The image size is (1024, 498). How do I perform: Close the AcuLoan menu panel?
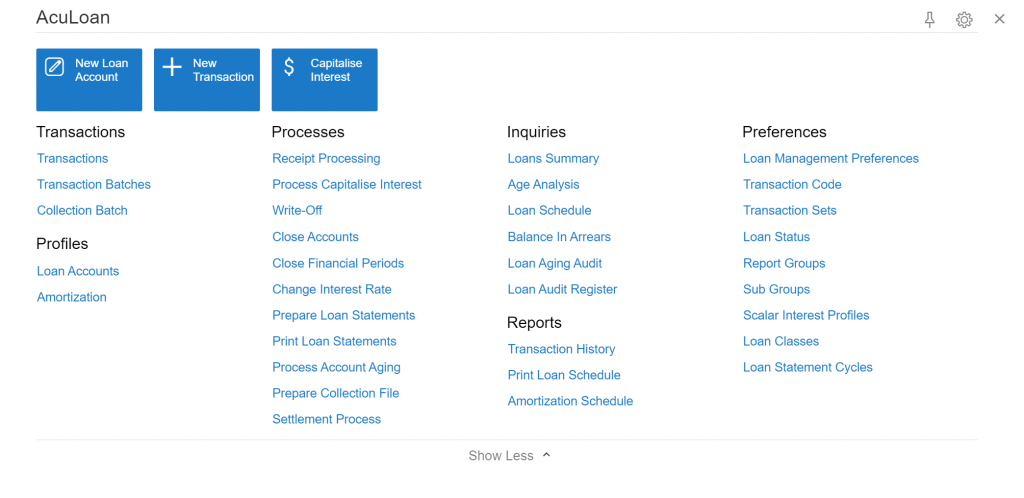[x=999, y=19]
